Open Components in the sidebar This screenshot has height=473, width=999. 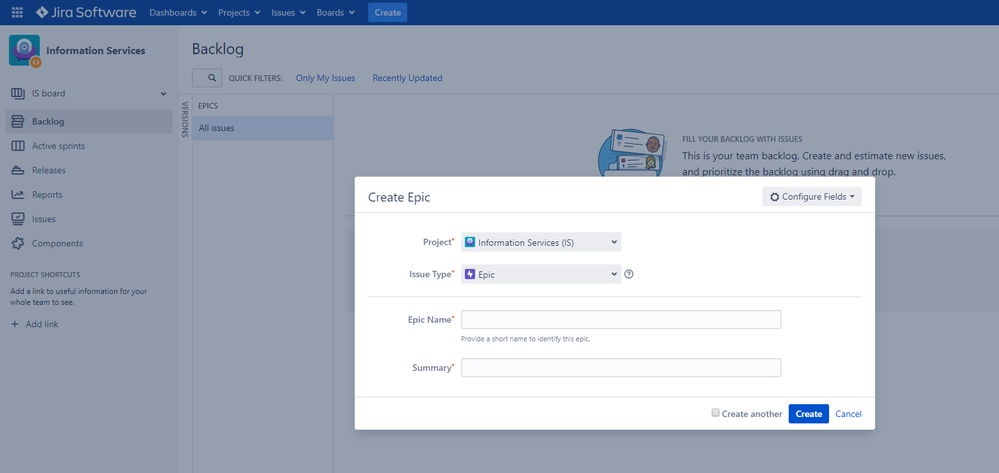pos(89,243)
